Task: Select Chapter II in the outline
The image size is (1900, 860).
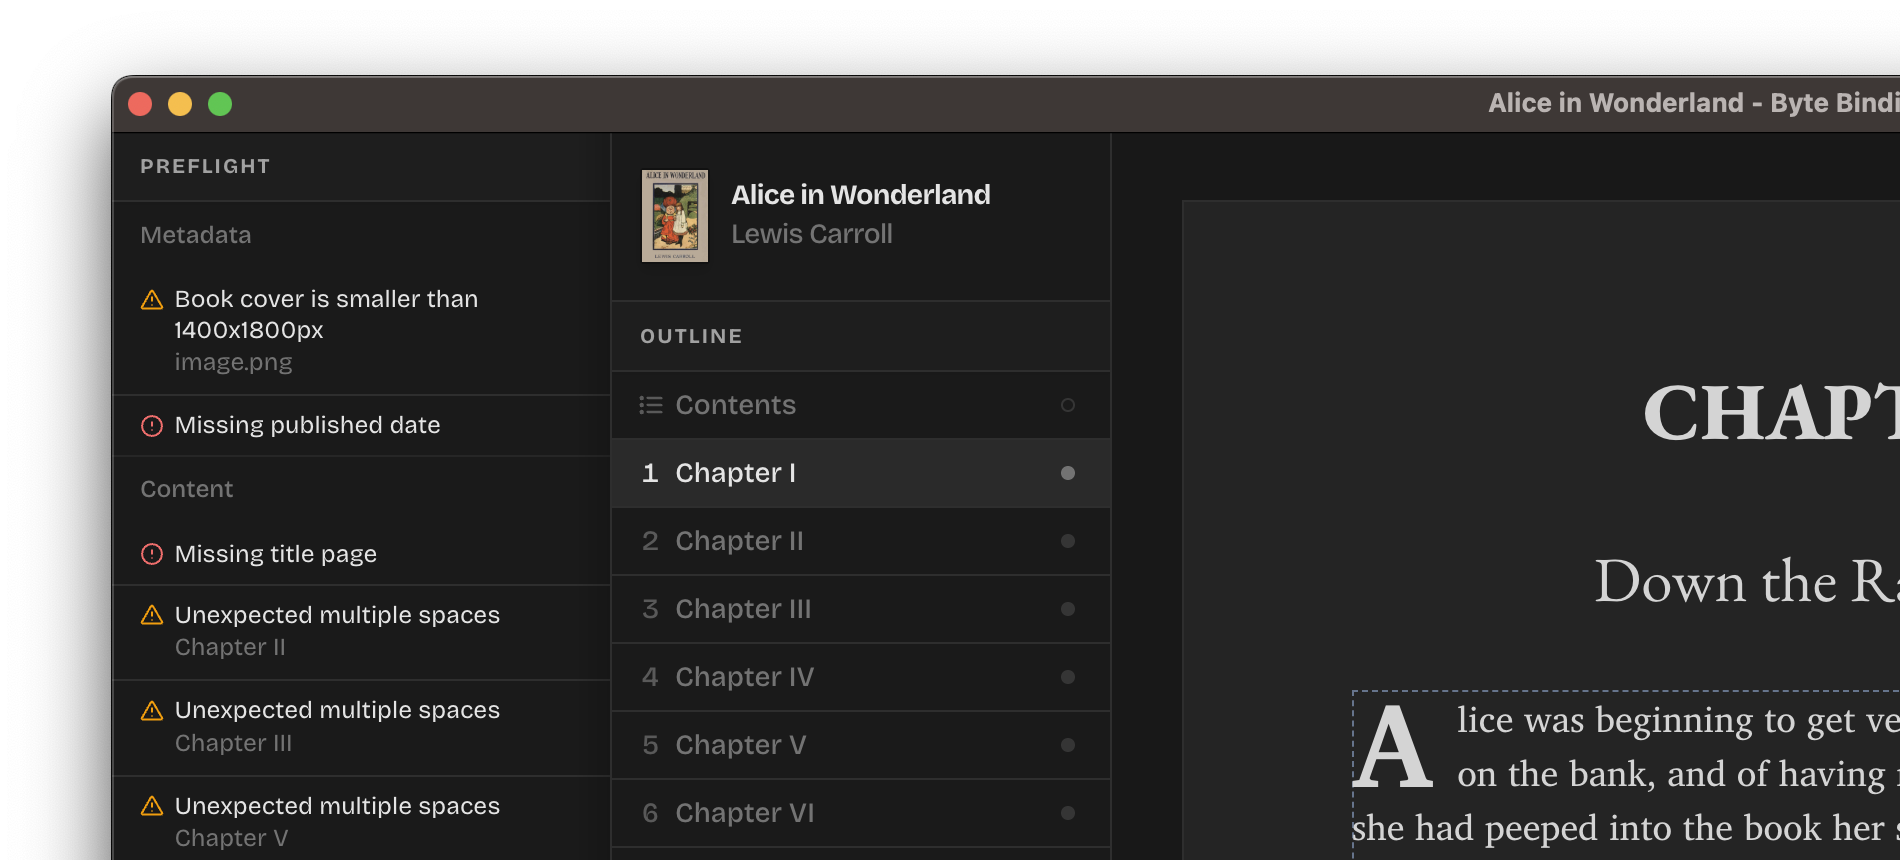Action: click(x=861, y=541)
